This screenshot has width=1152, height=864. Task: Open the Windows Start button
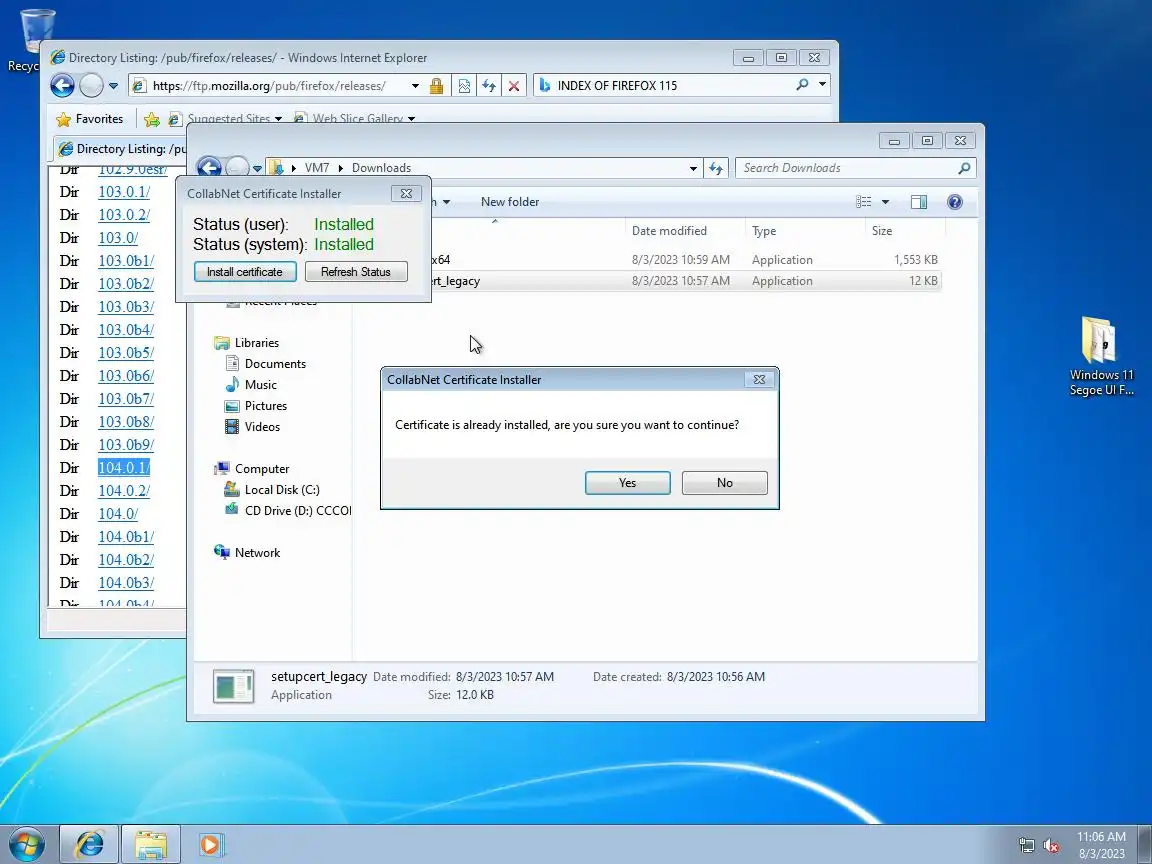coord(26,844)
